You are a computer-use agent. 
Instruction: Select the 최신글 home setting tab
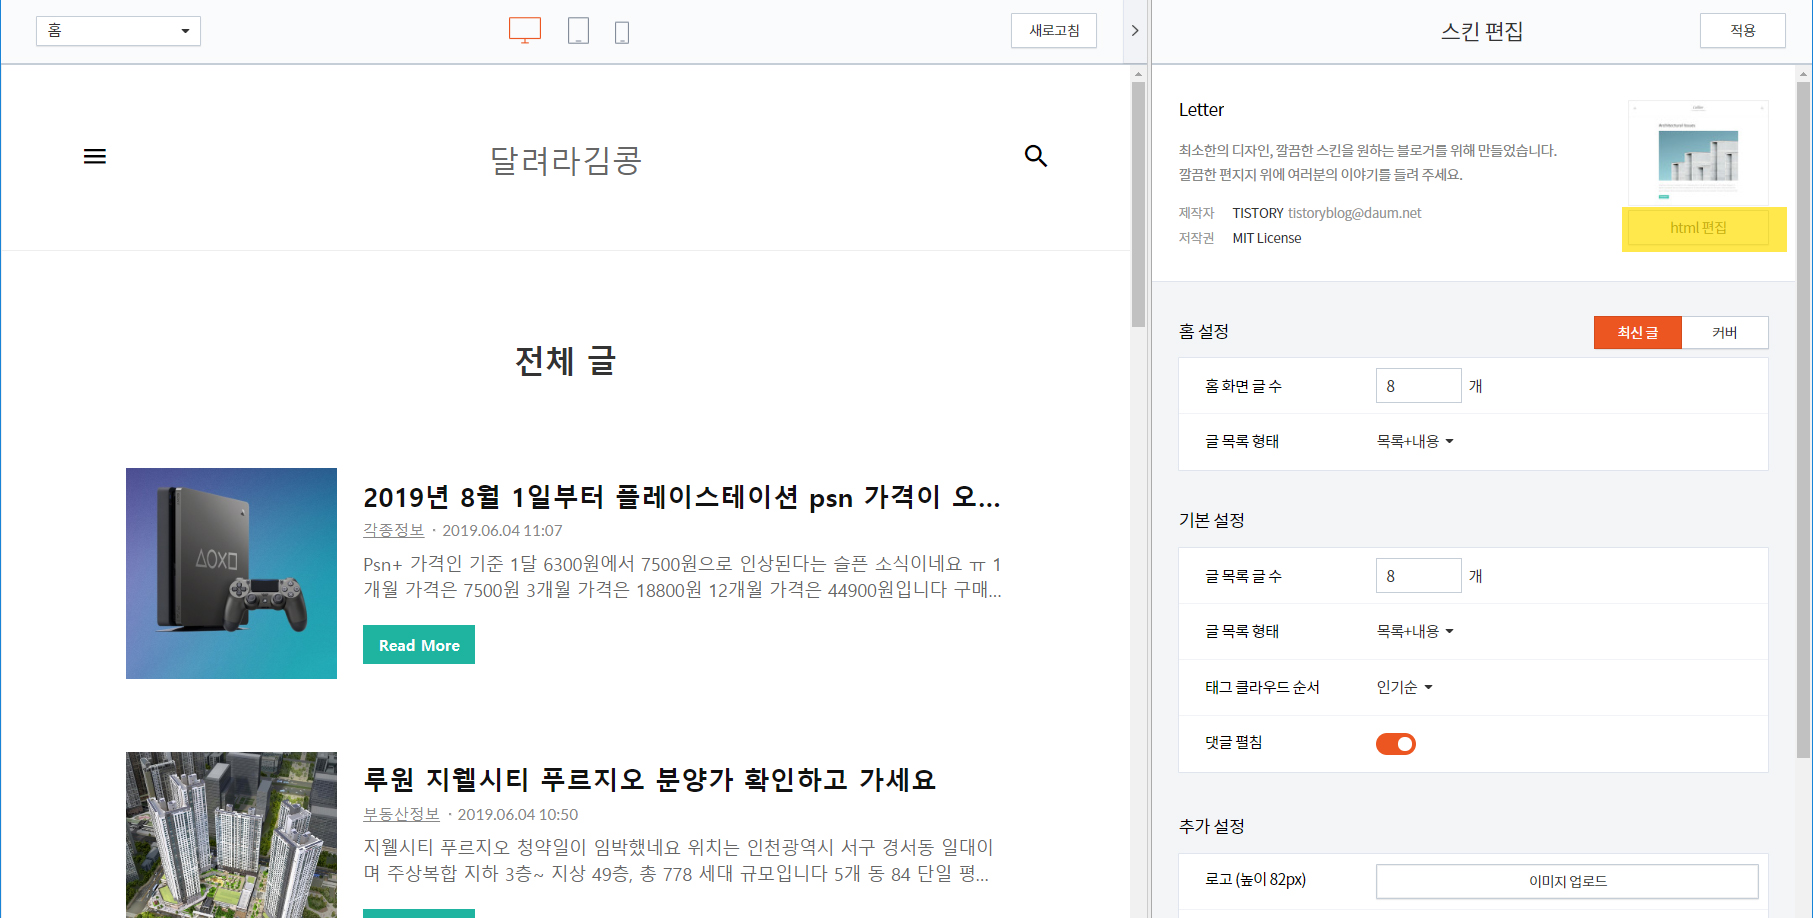coord(1638,333)
